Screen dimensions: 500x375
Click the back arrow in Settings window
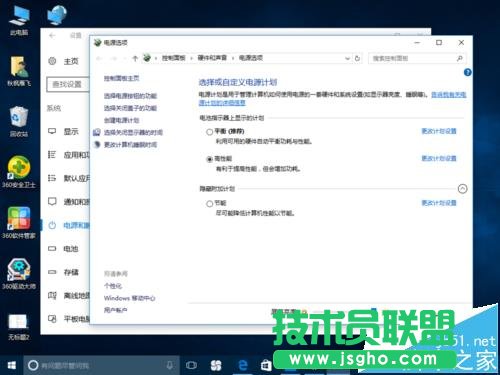coord(52,35)
